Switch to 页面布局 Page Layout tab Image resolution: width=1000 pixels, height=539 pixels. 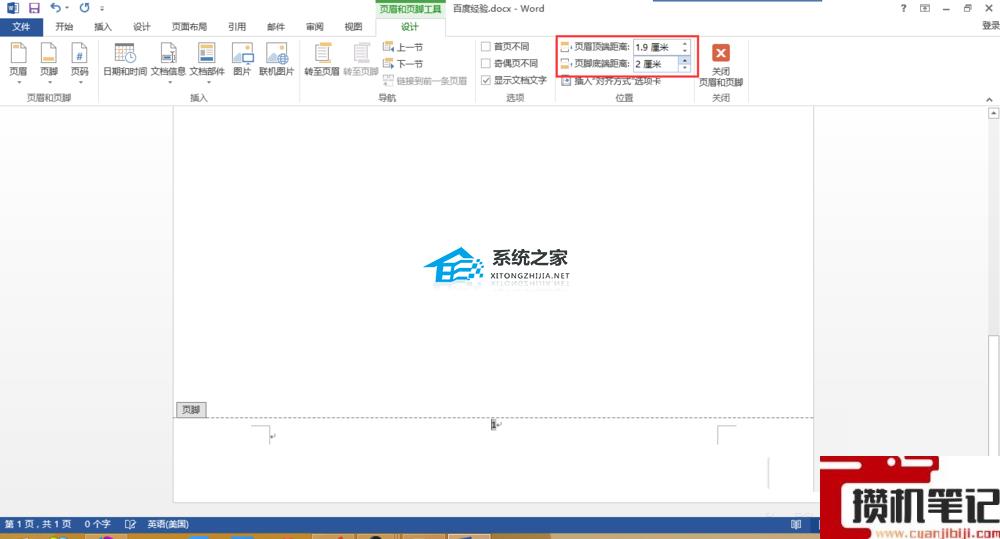tap(189, 27)
